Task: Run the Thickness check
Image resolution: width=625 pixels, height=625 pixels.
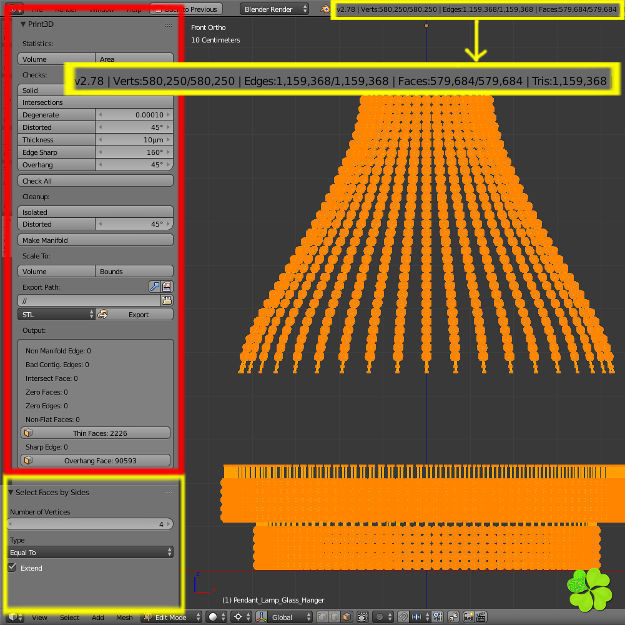Action: [x=56, y=140]
